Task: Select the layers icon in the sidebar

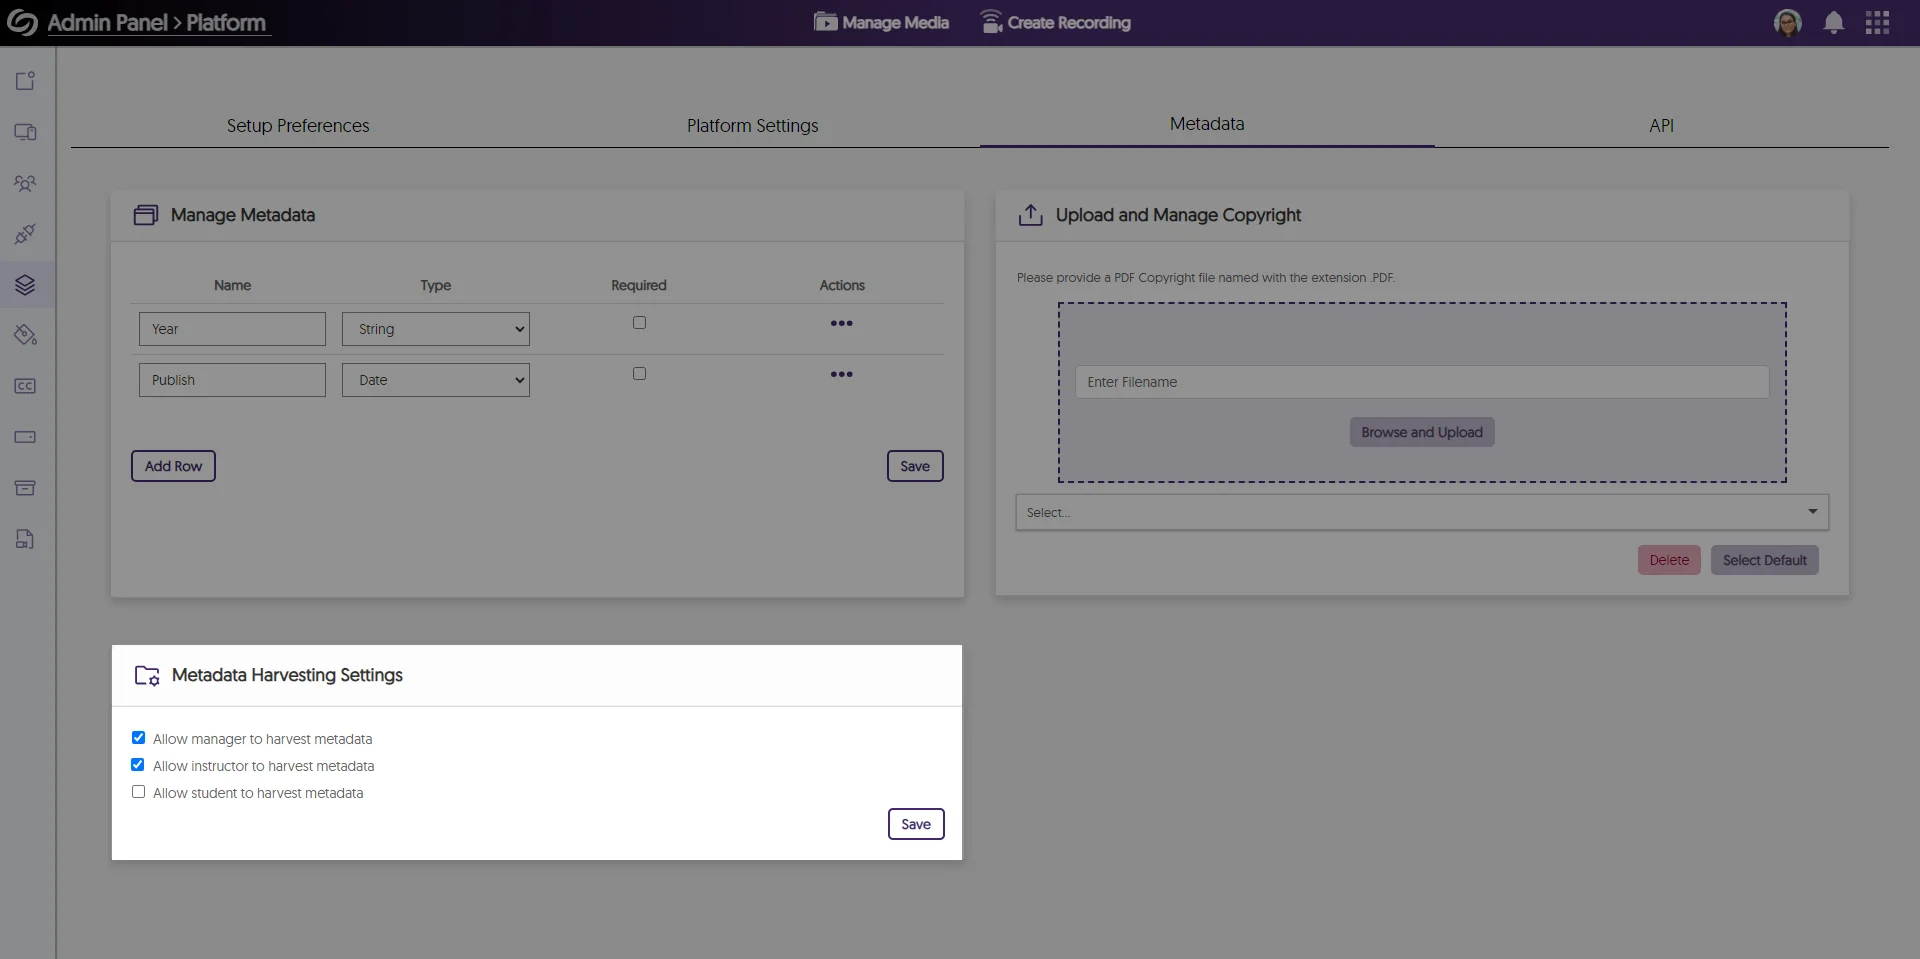Action: tap(26, 285)
